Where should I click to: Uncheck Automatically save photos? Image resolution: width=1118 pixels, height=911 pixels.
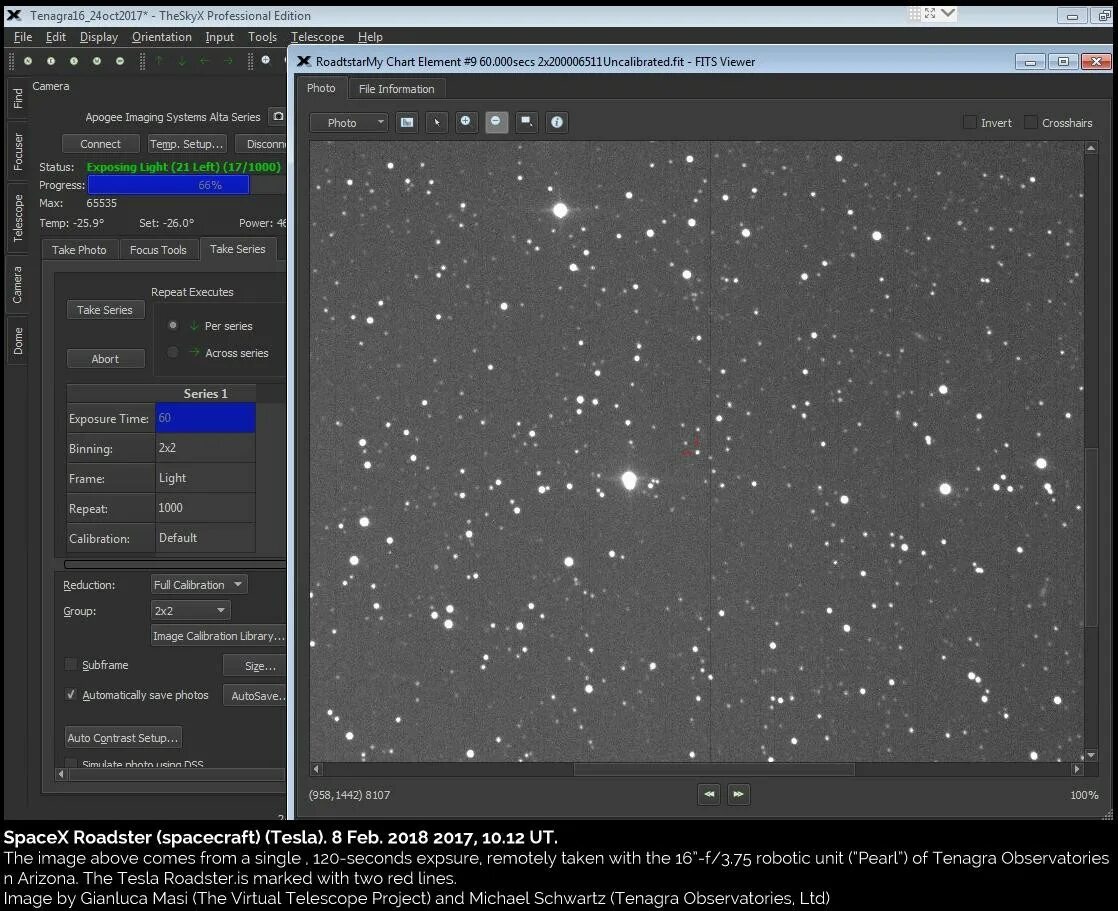71,694
